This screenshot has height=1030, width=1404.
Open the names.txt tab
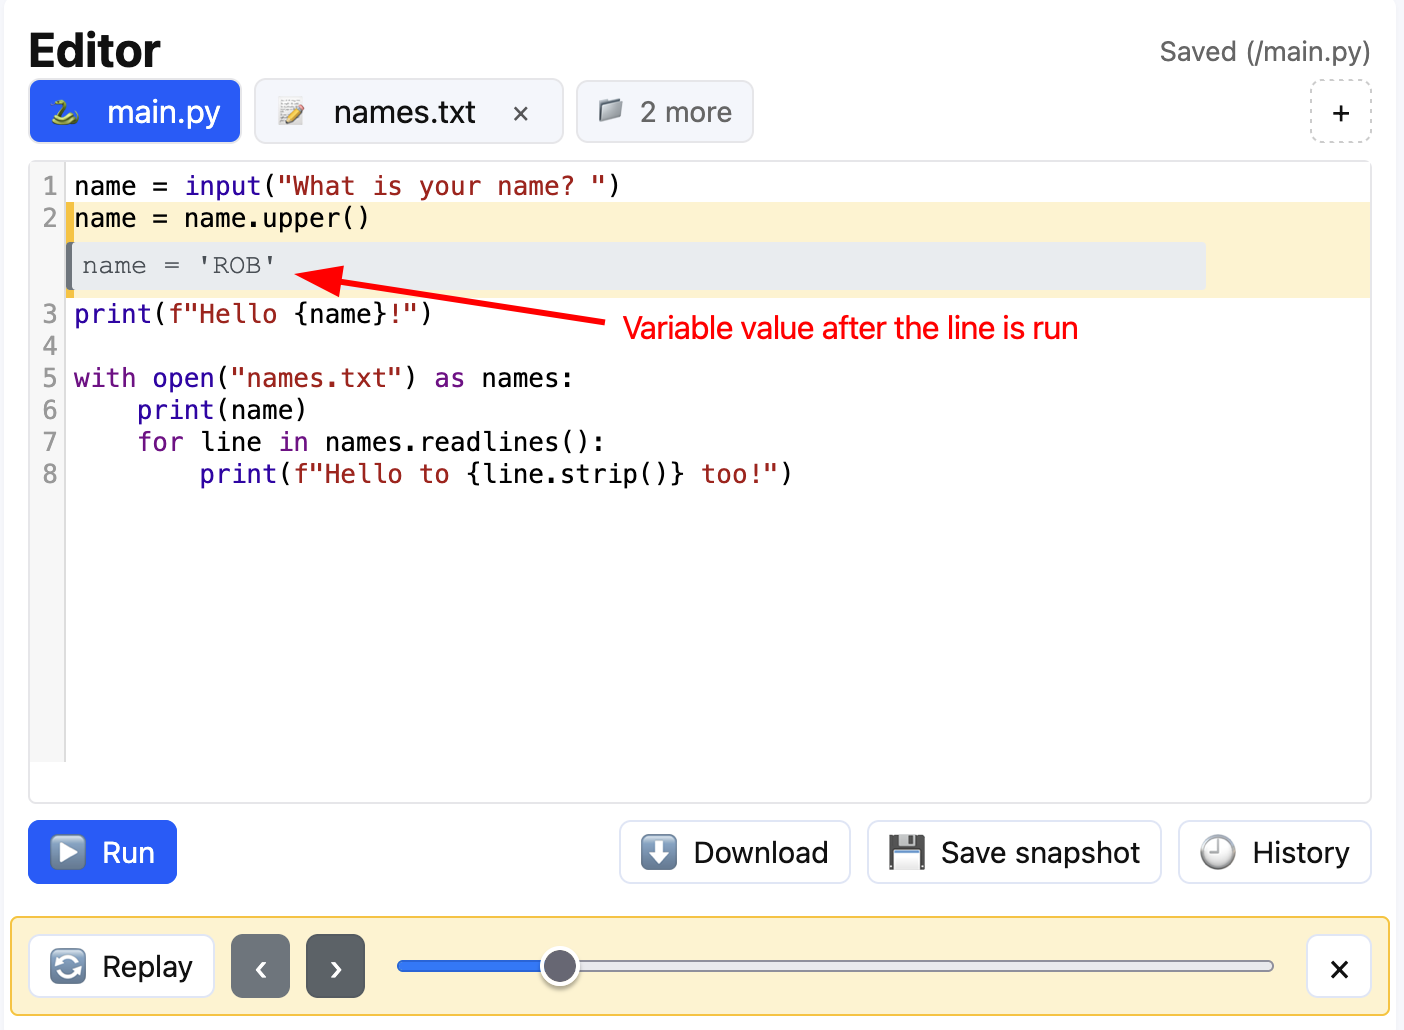point(404,112)
